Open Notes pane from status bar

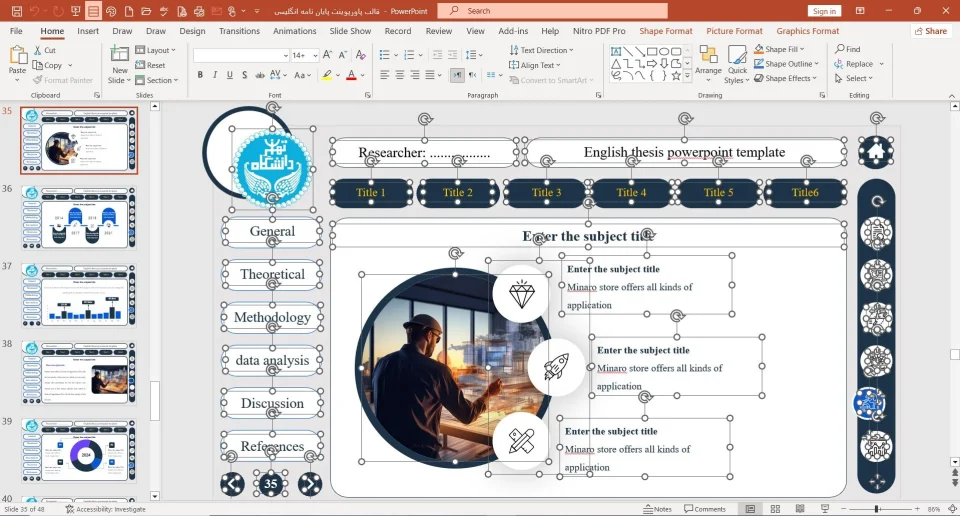click(658, 509)
